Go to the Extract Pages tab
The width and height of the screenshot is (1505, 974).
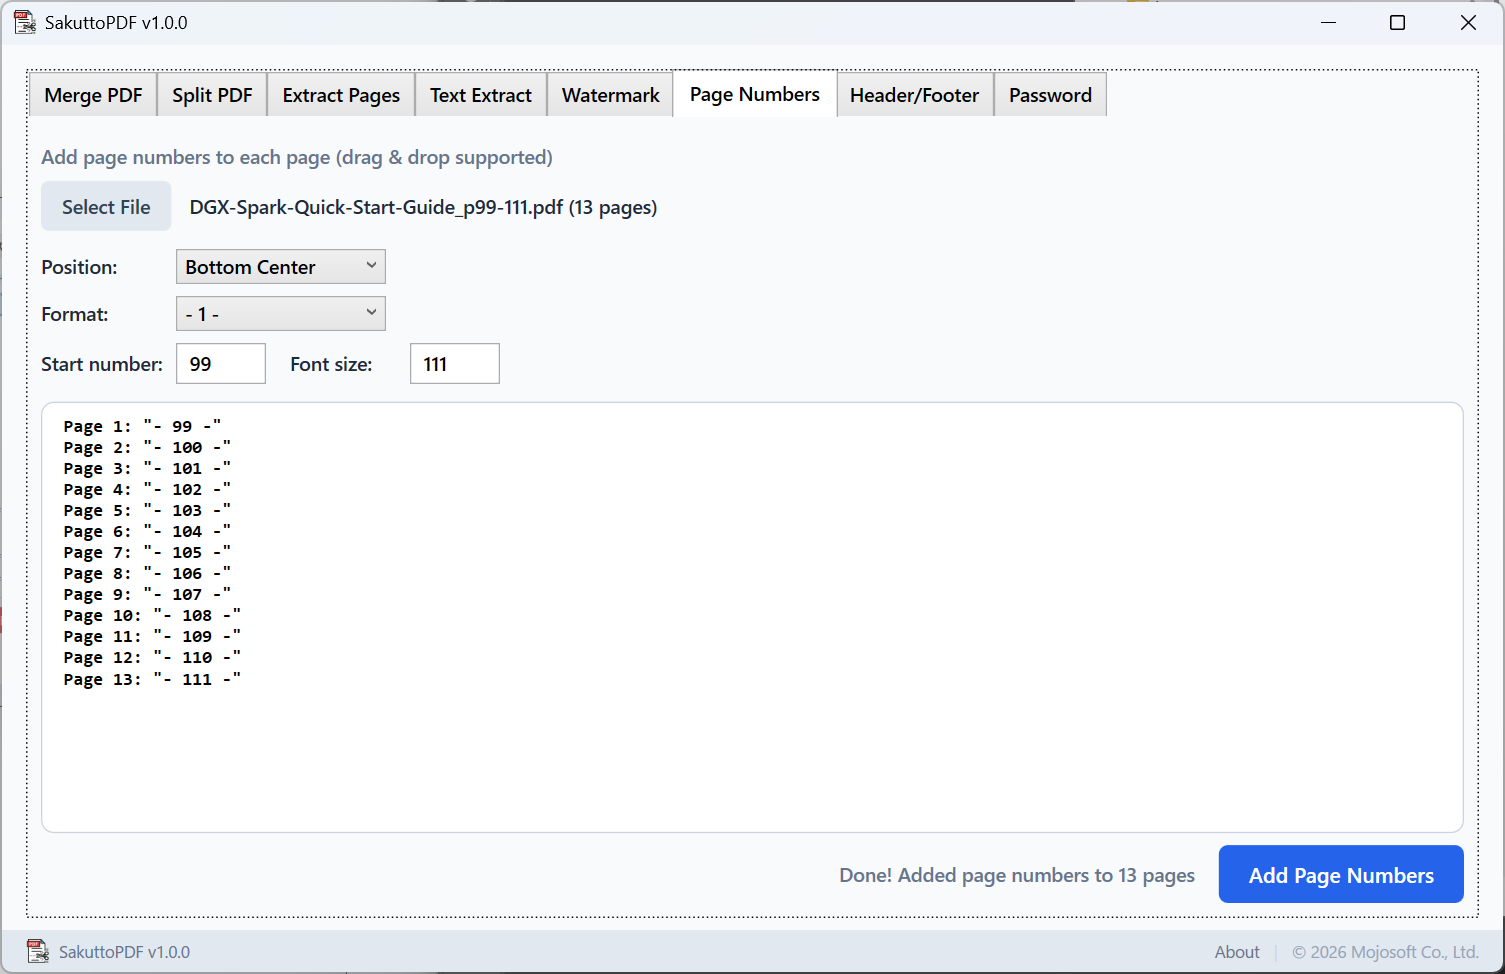pos(341,95)
